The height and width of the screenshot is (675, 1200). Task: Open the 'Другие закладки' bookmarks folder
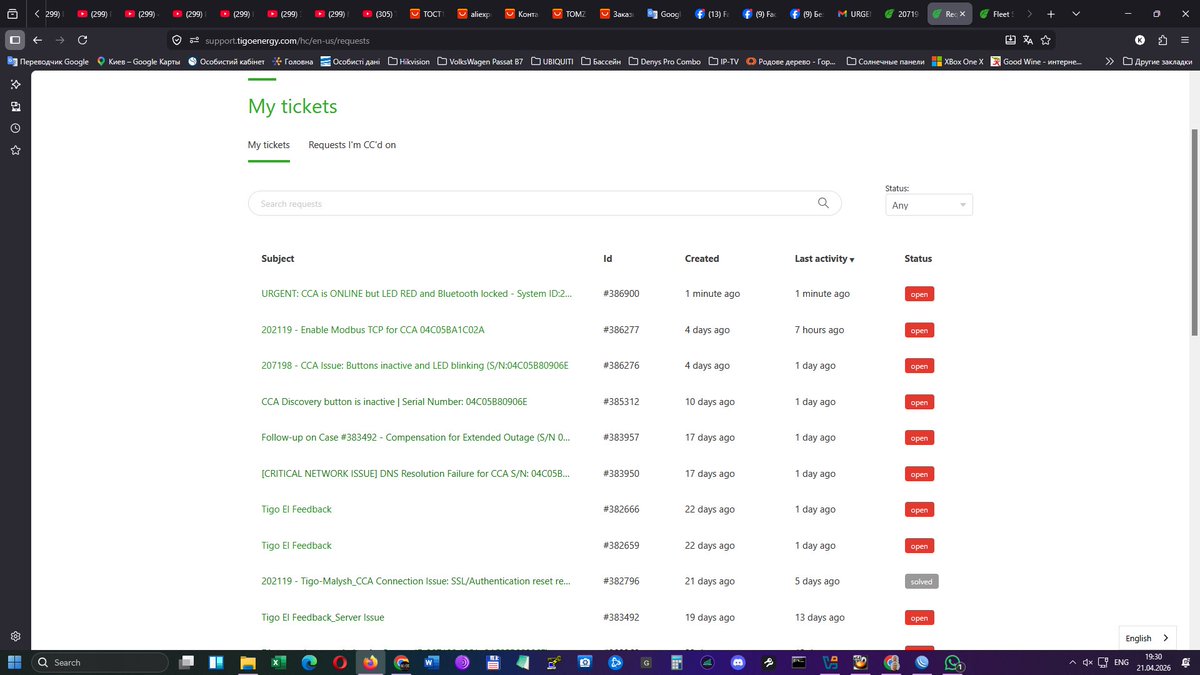point(1157,61)
